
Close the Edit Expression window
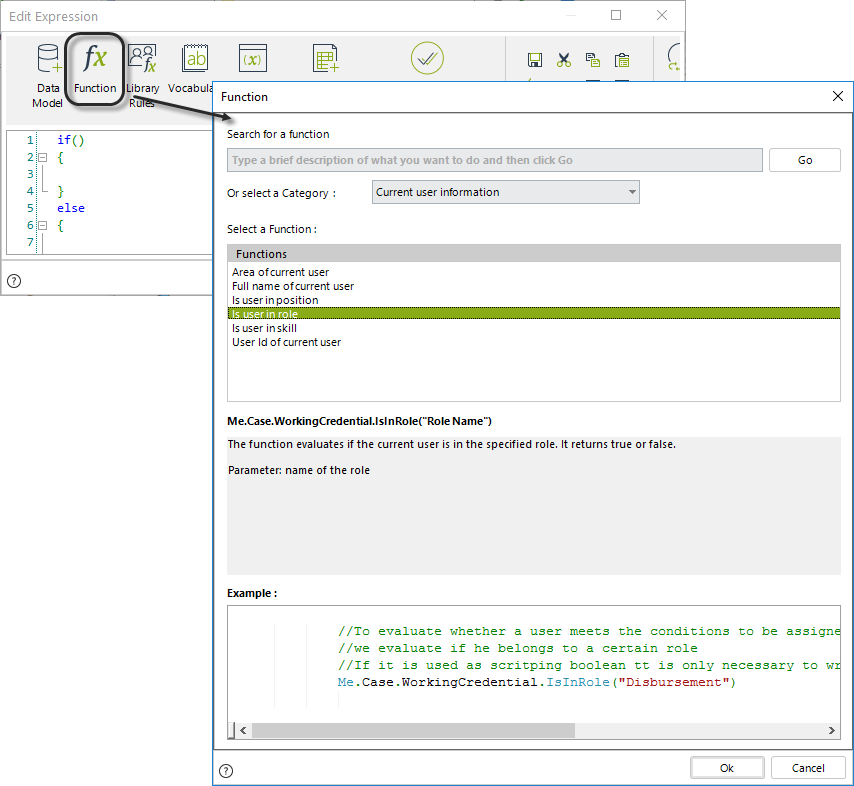[x=662, y=15]
